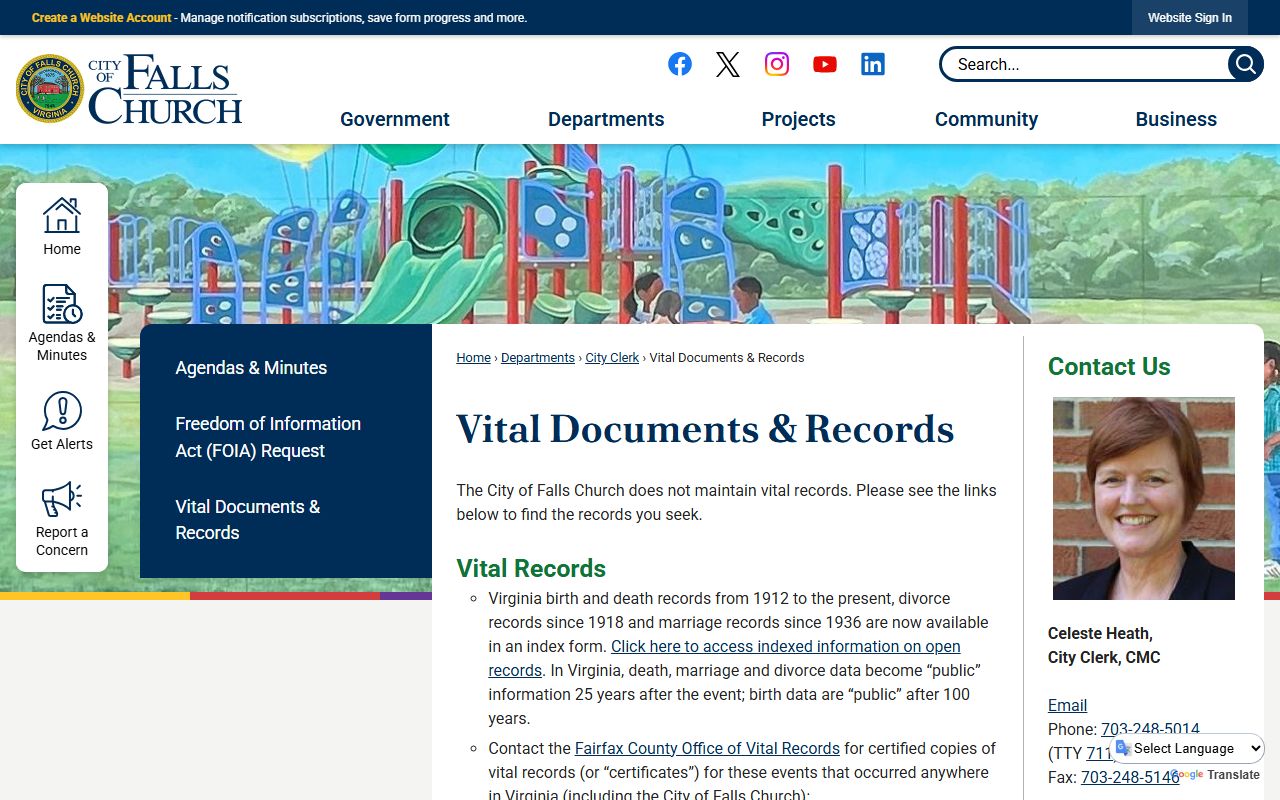The height and width of the screenshot is (800, 1280).
Task: Select Vital Documents & Records side menu item
Action: click(x=248, y=519)
